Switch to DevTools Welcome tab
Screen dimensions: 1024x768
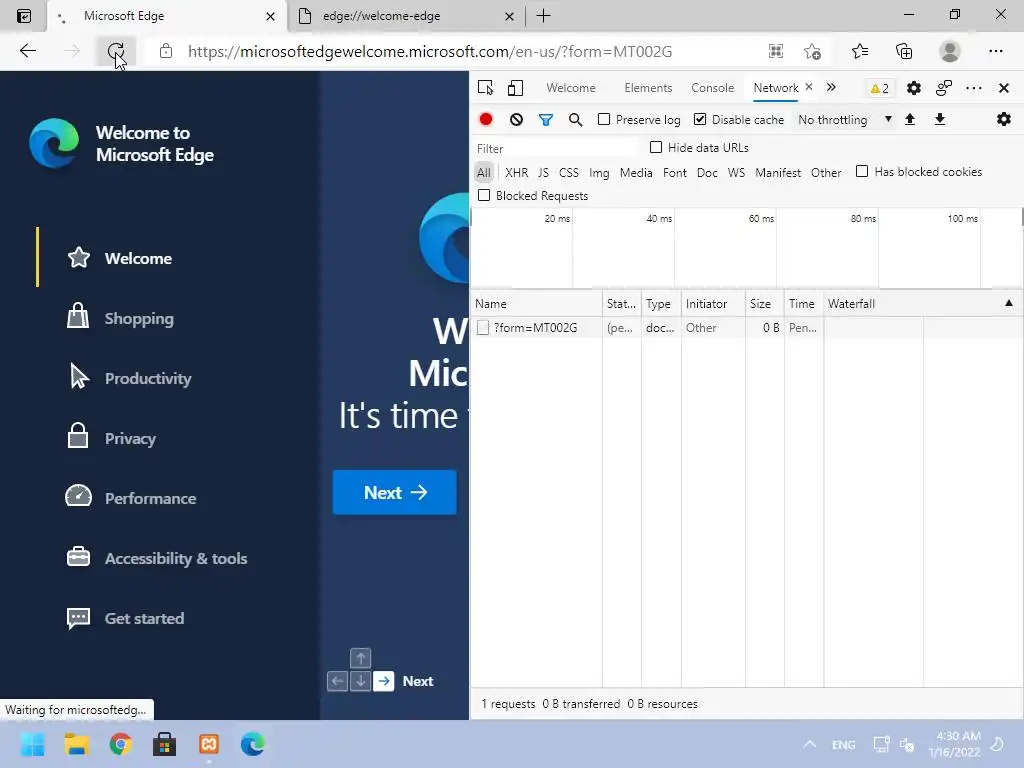[x=571, y=88]
